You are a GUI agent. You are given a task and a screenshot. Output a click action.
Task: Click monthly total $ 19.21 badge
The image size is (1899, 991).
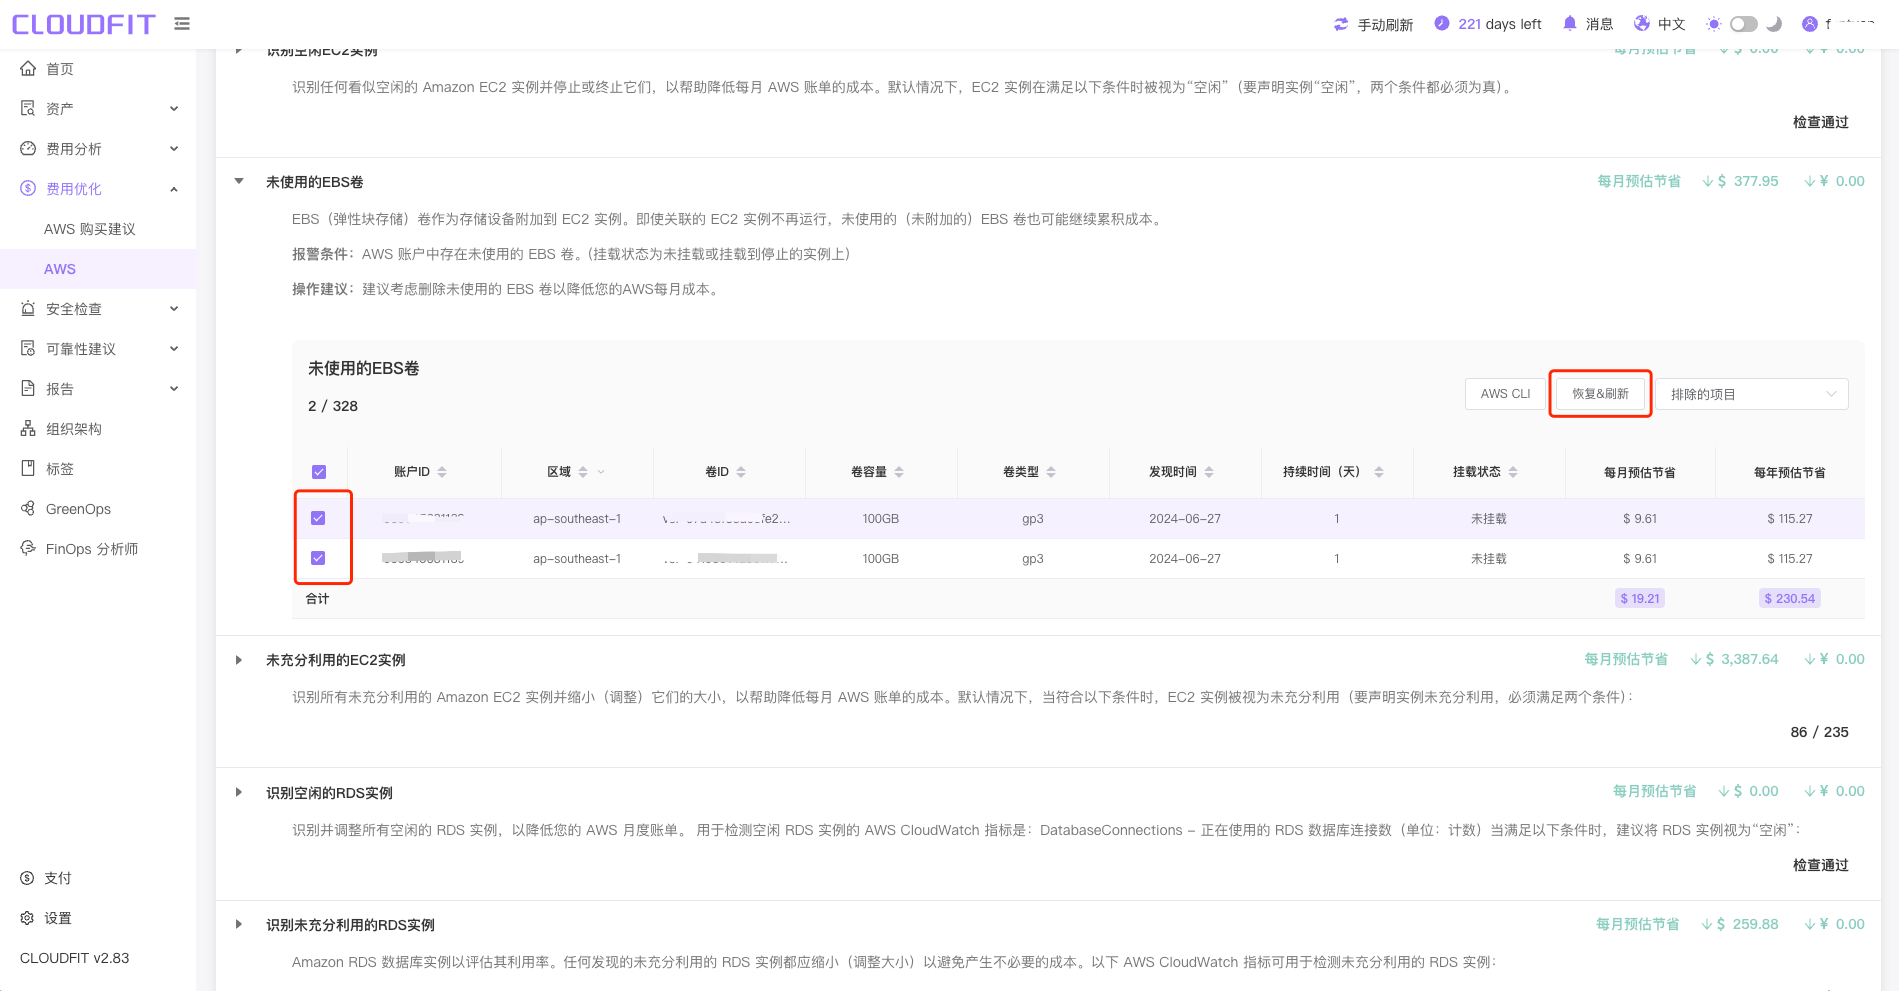click(x=1640, y=599)
